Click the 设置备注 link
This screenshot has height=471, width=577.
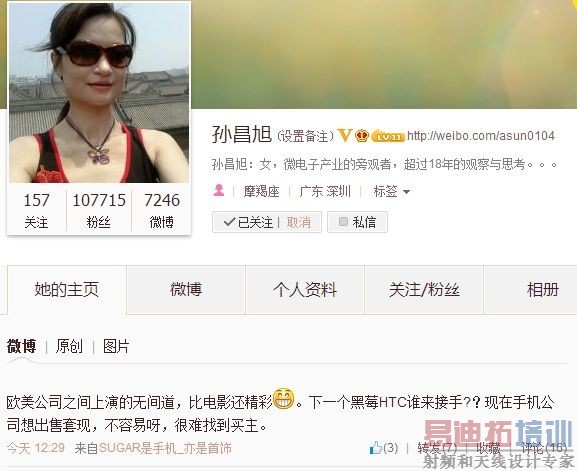click(x=305, y=136)
